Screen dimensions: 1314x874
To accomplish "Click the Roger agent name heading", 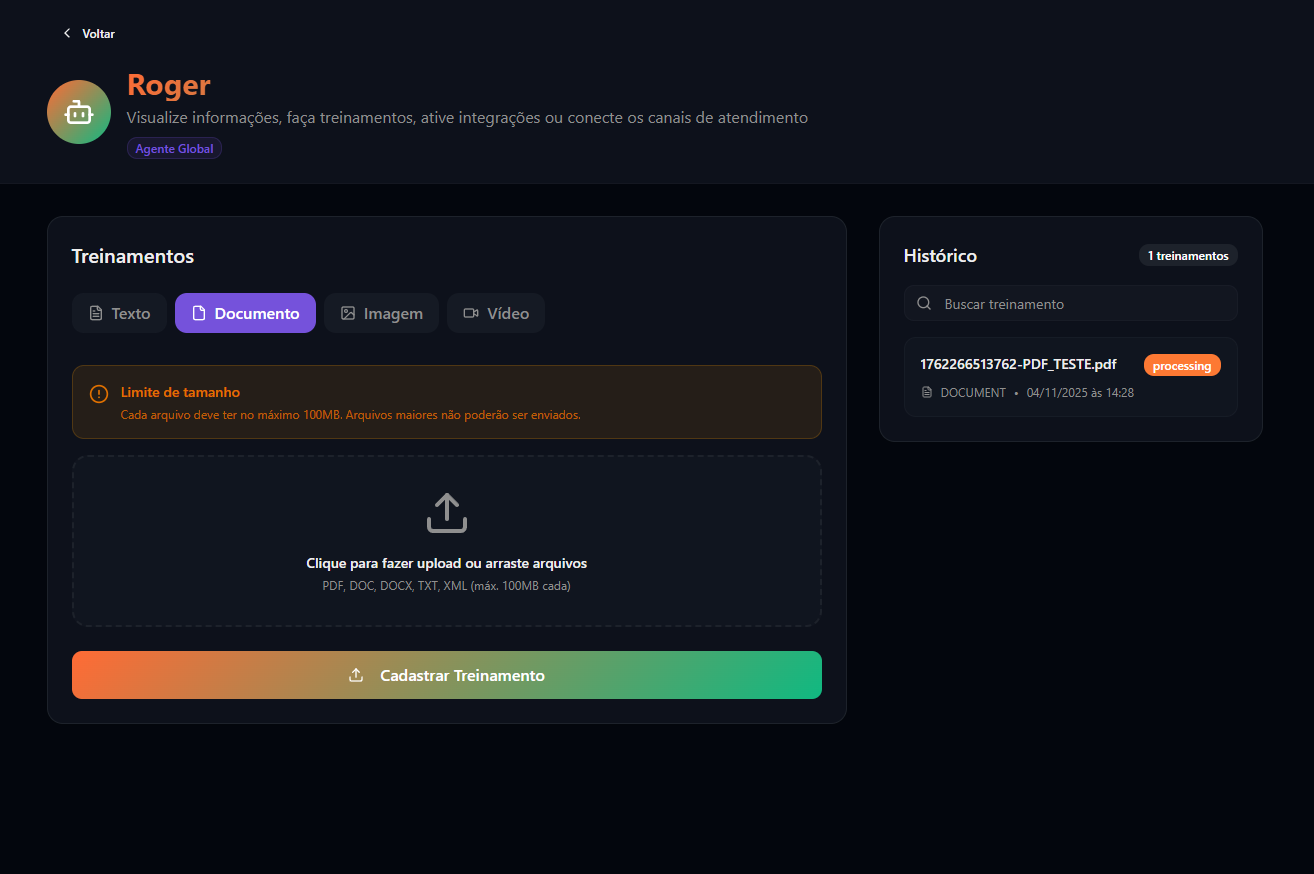I will [x=168, y=85].
